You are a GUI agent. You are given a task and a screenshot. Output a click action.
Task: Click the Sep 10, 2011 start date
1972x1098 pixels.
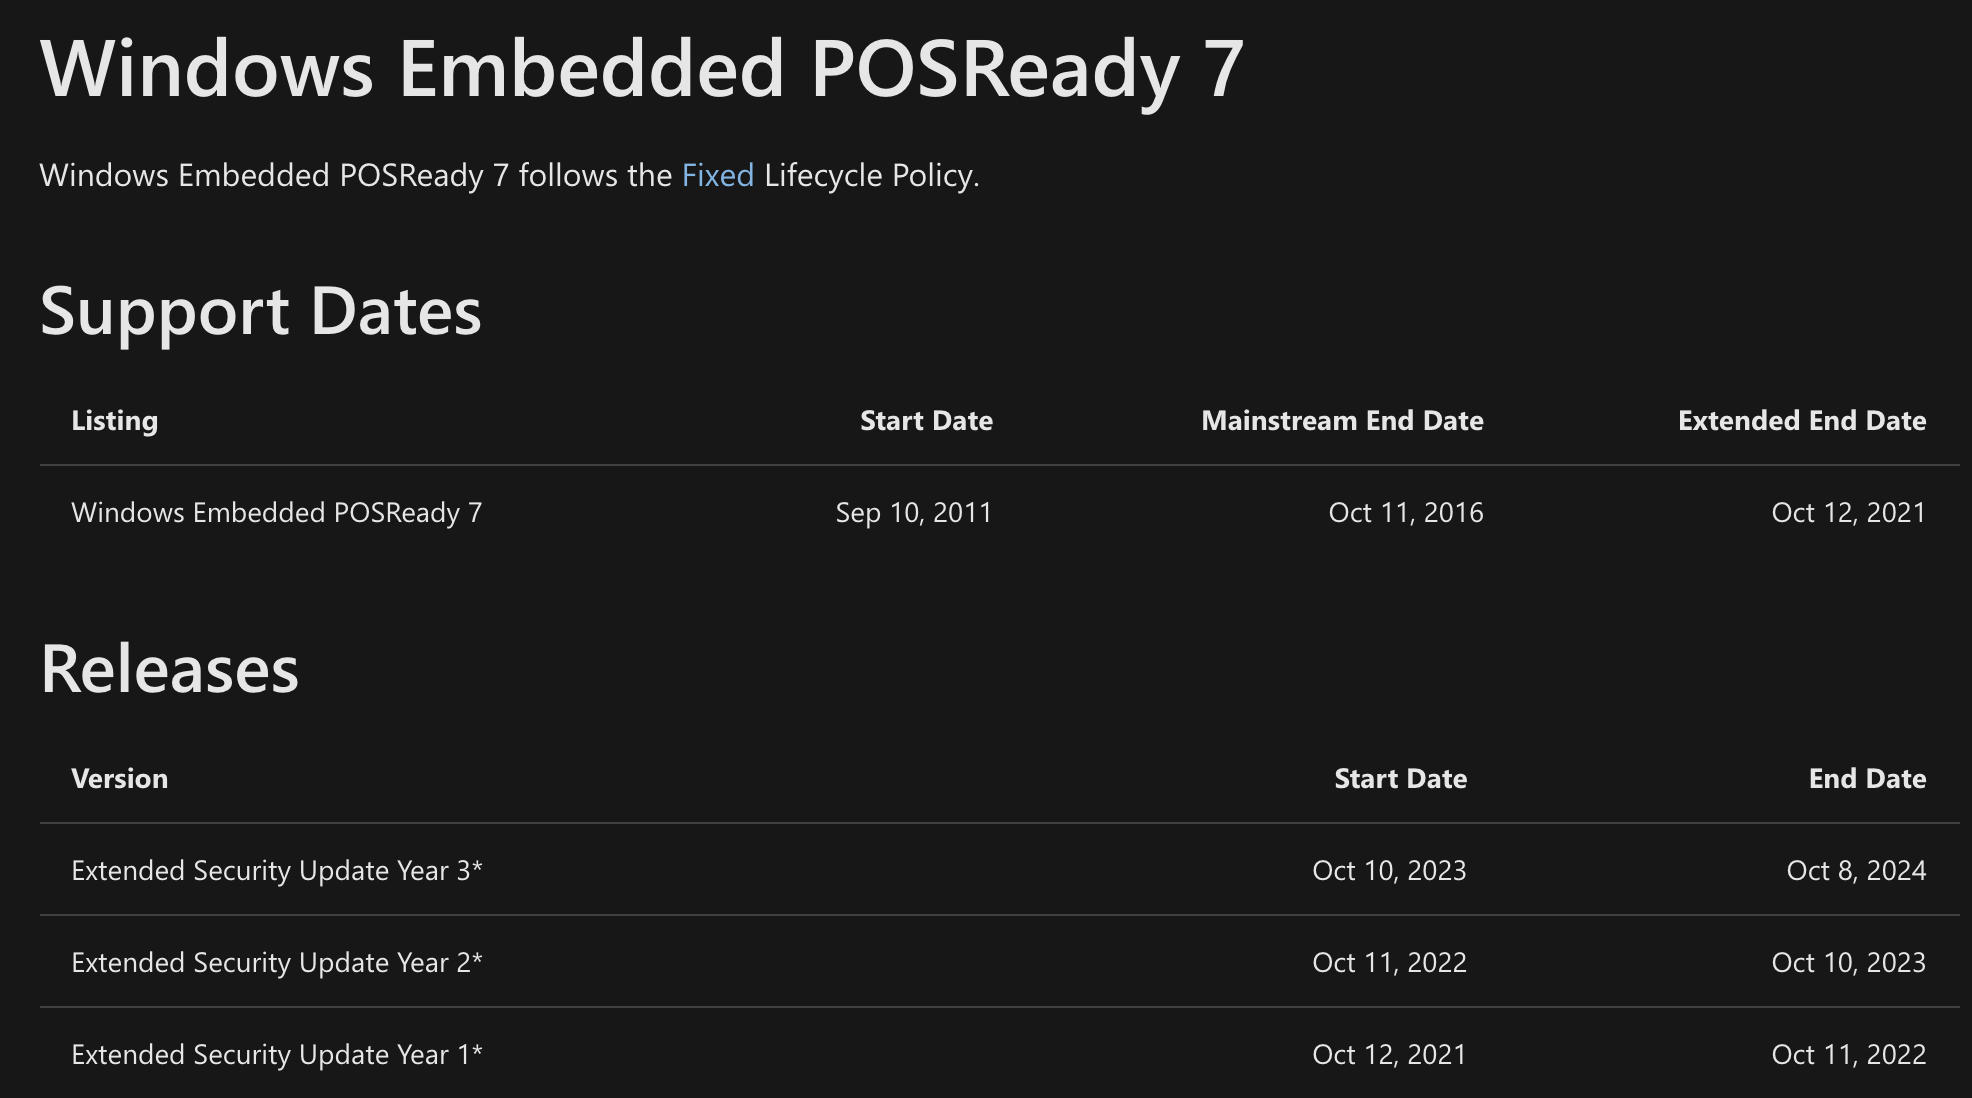coord(913,513)
